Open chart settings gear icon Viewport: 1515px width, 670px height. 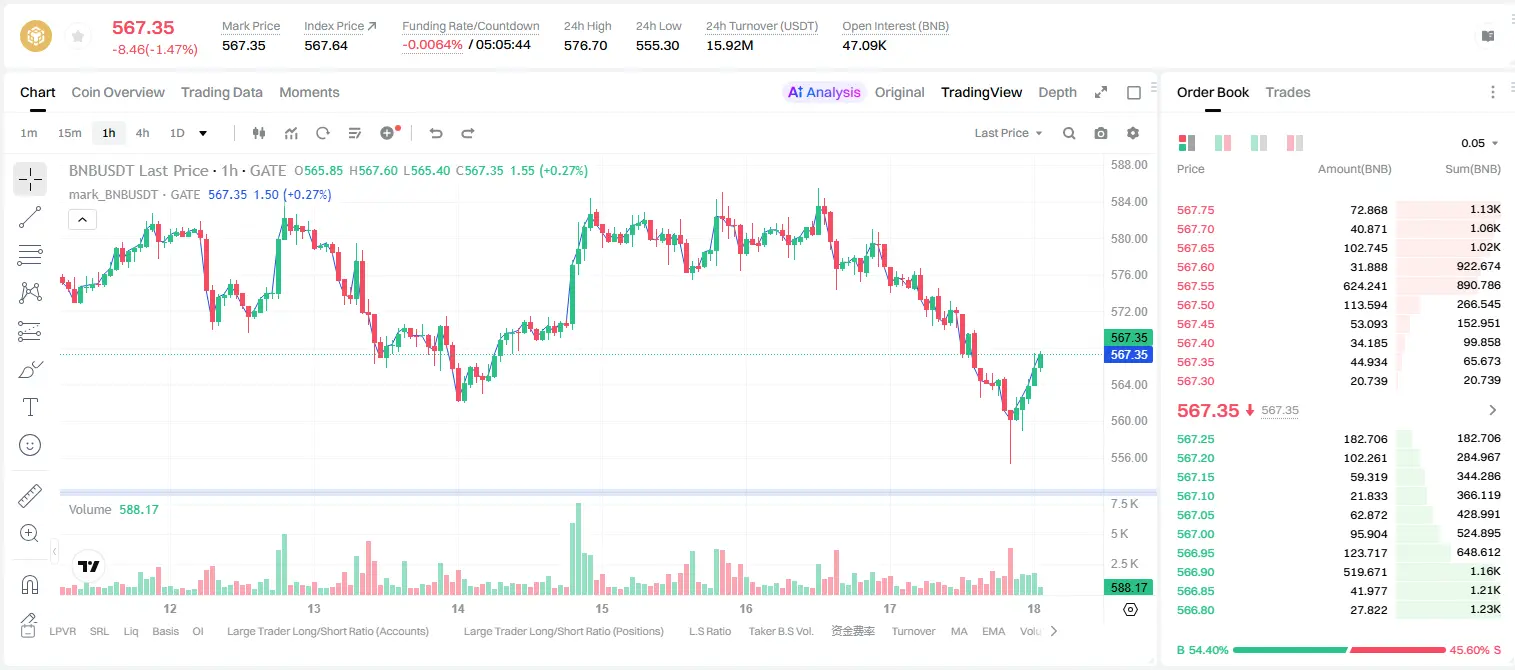click(1133, 133)
